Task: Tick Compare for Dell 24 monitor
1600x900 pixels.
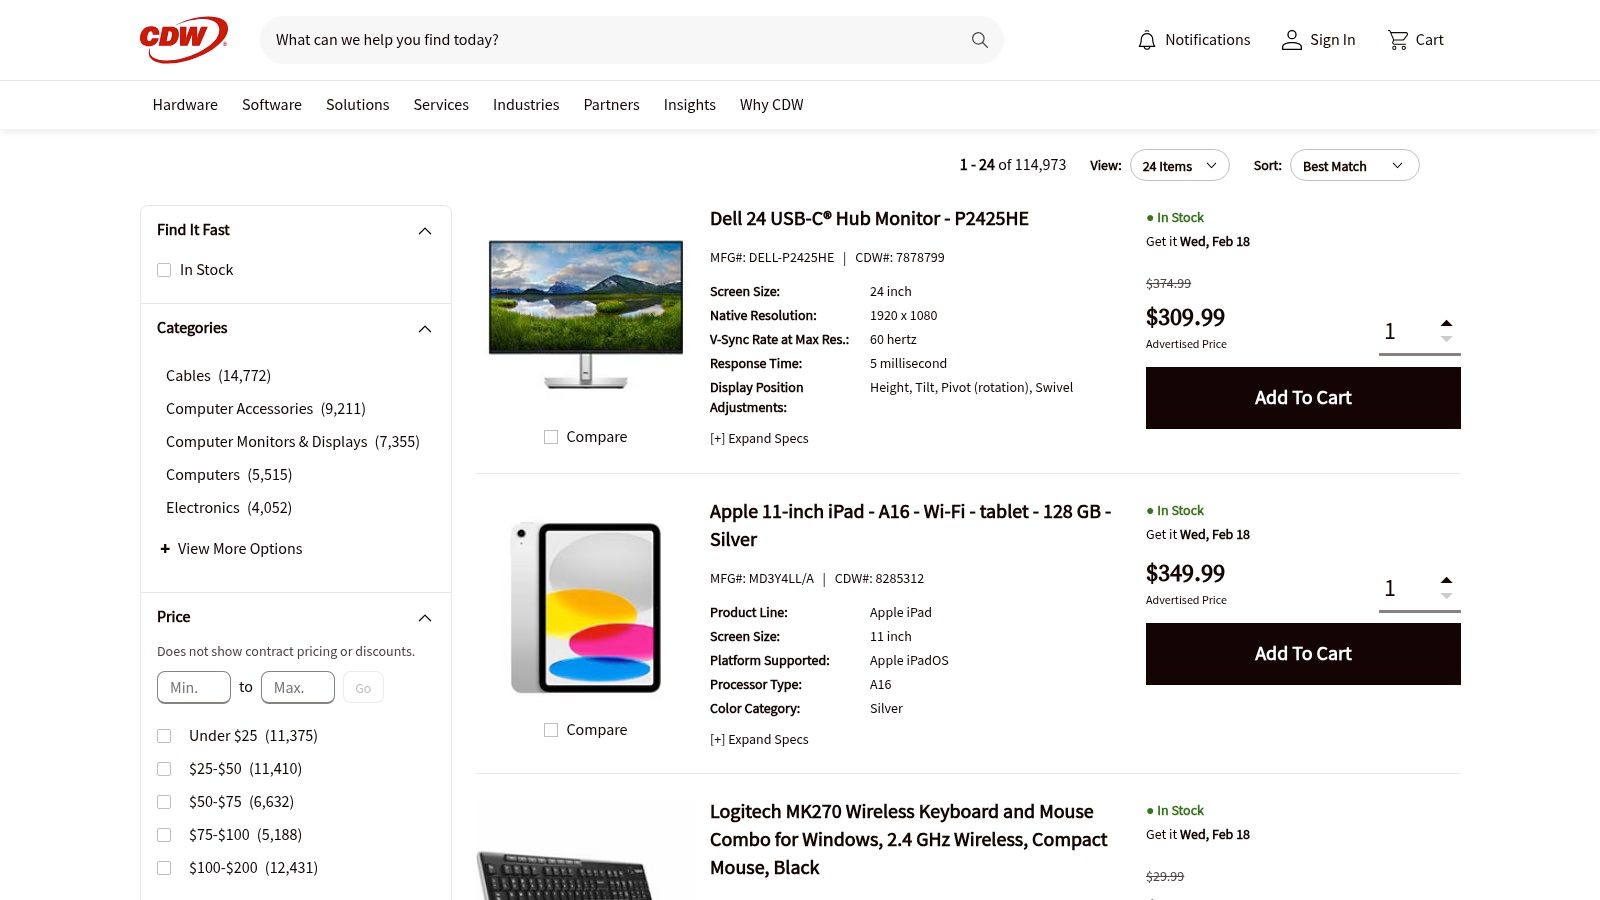Action: coord(551,437)
